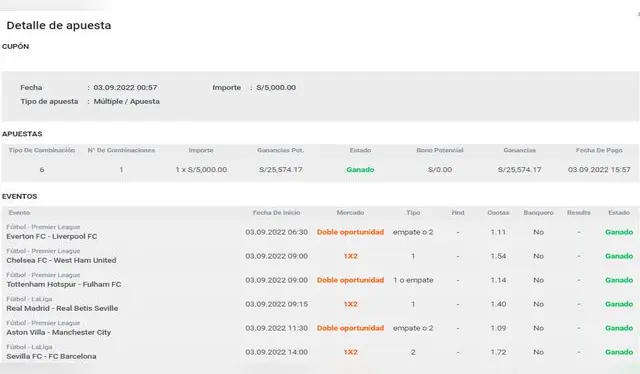Click the Cuotas column header
This screenshot has height=374, width=640.
pos(498,213)
